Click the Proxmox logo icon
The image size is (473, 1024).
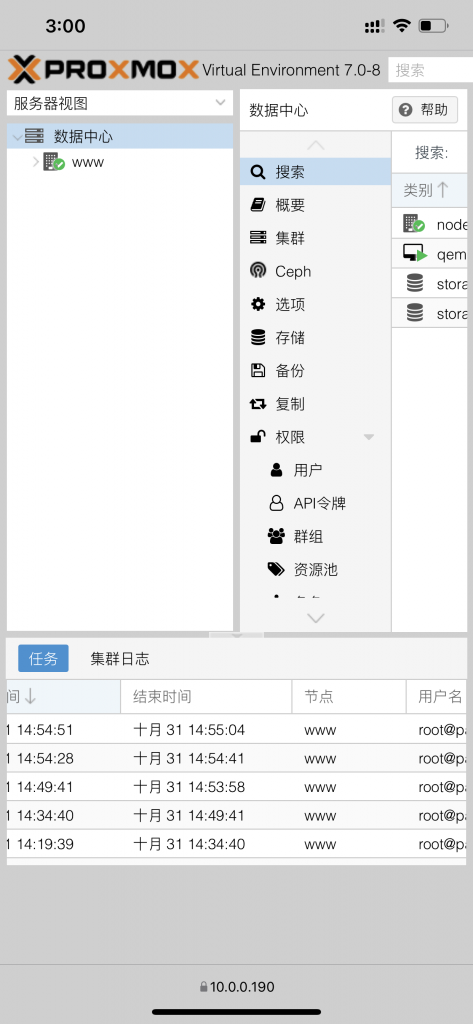pos(24,69)
